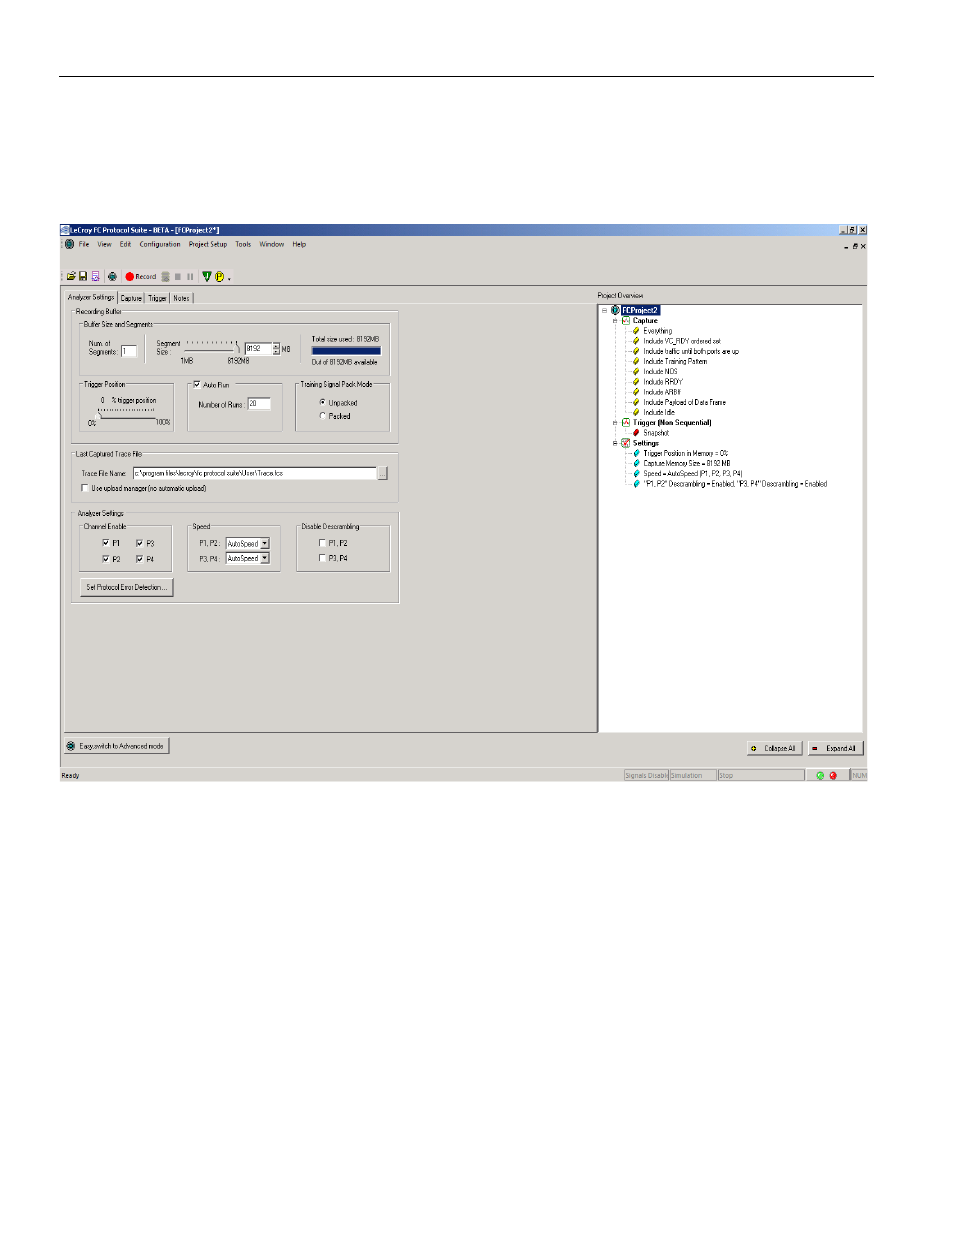Collapse the Trigger tree branch
This screenshot has height=1235, width=954.
click(x=615, y=423)
